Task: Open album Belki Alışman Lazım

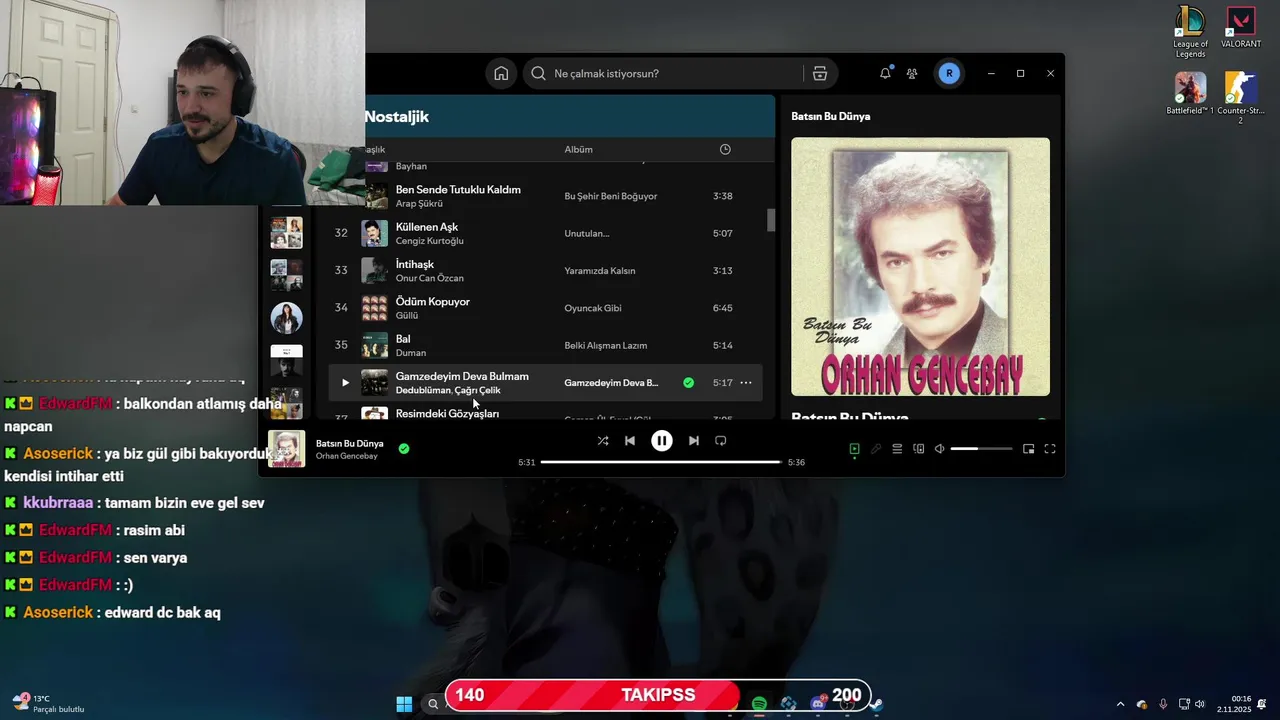Action: 606,345
